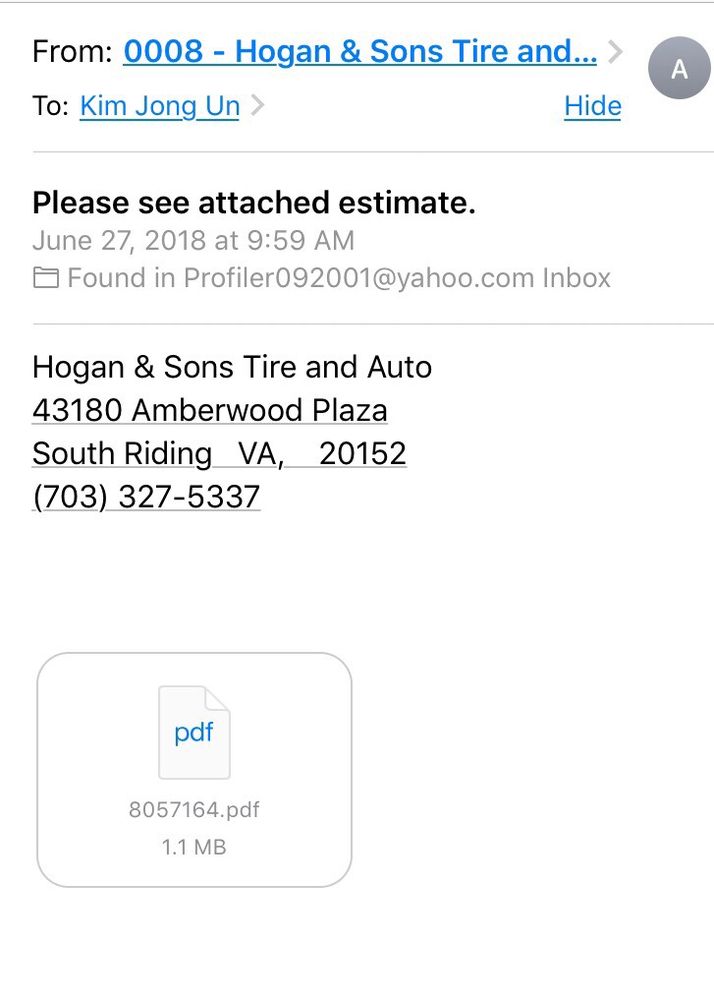This screenshot has width=714, height=1000.
Task: Open the address 43180 Amberwood Plaza
Action: pyautogui.click(x=210, y=410)
